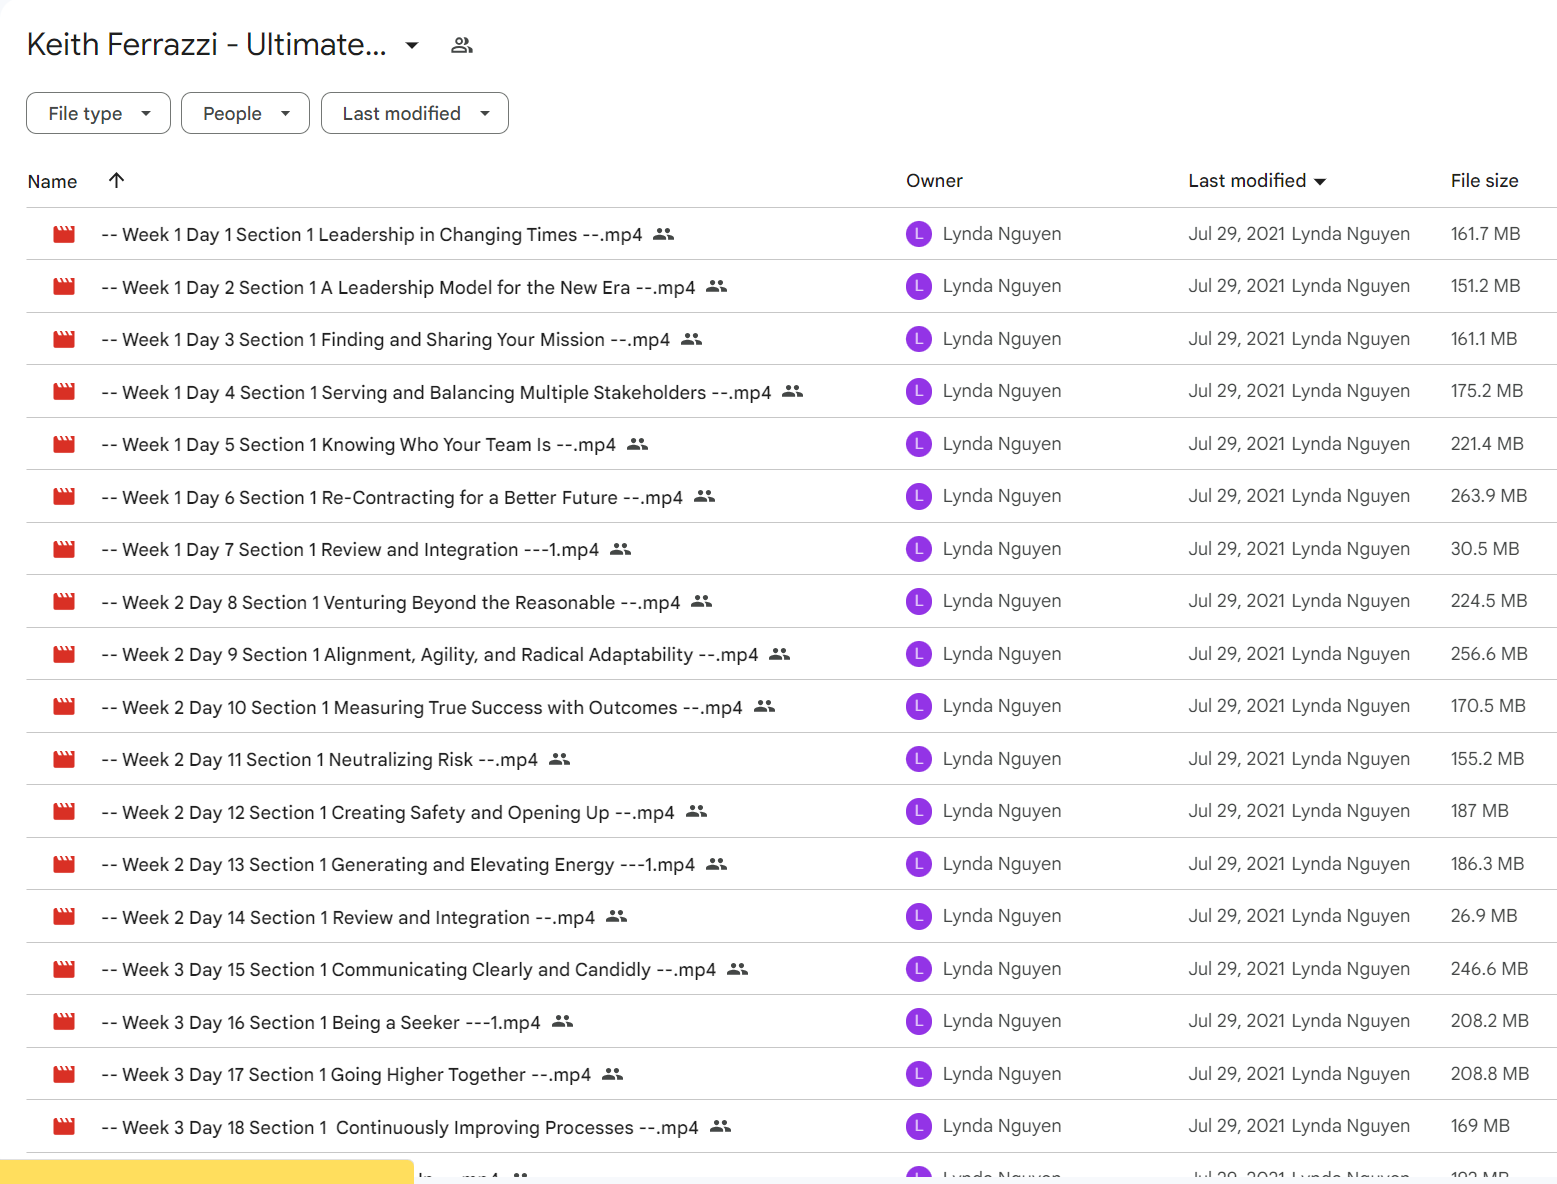Click shared icon next to Balancing Multiple Stakeholders
The image size is (1557, 1184).
tap(793, 392)
